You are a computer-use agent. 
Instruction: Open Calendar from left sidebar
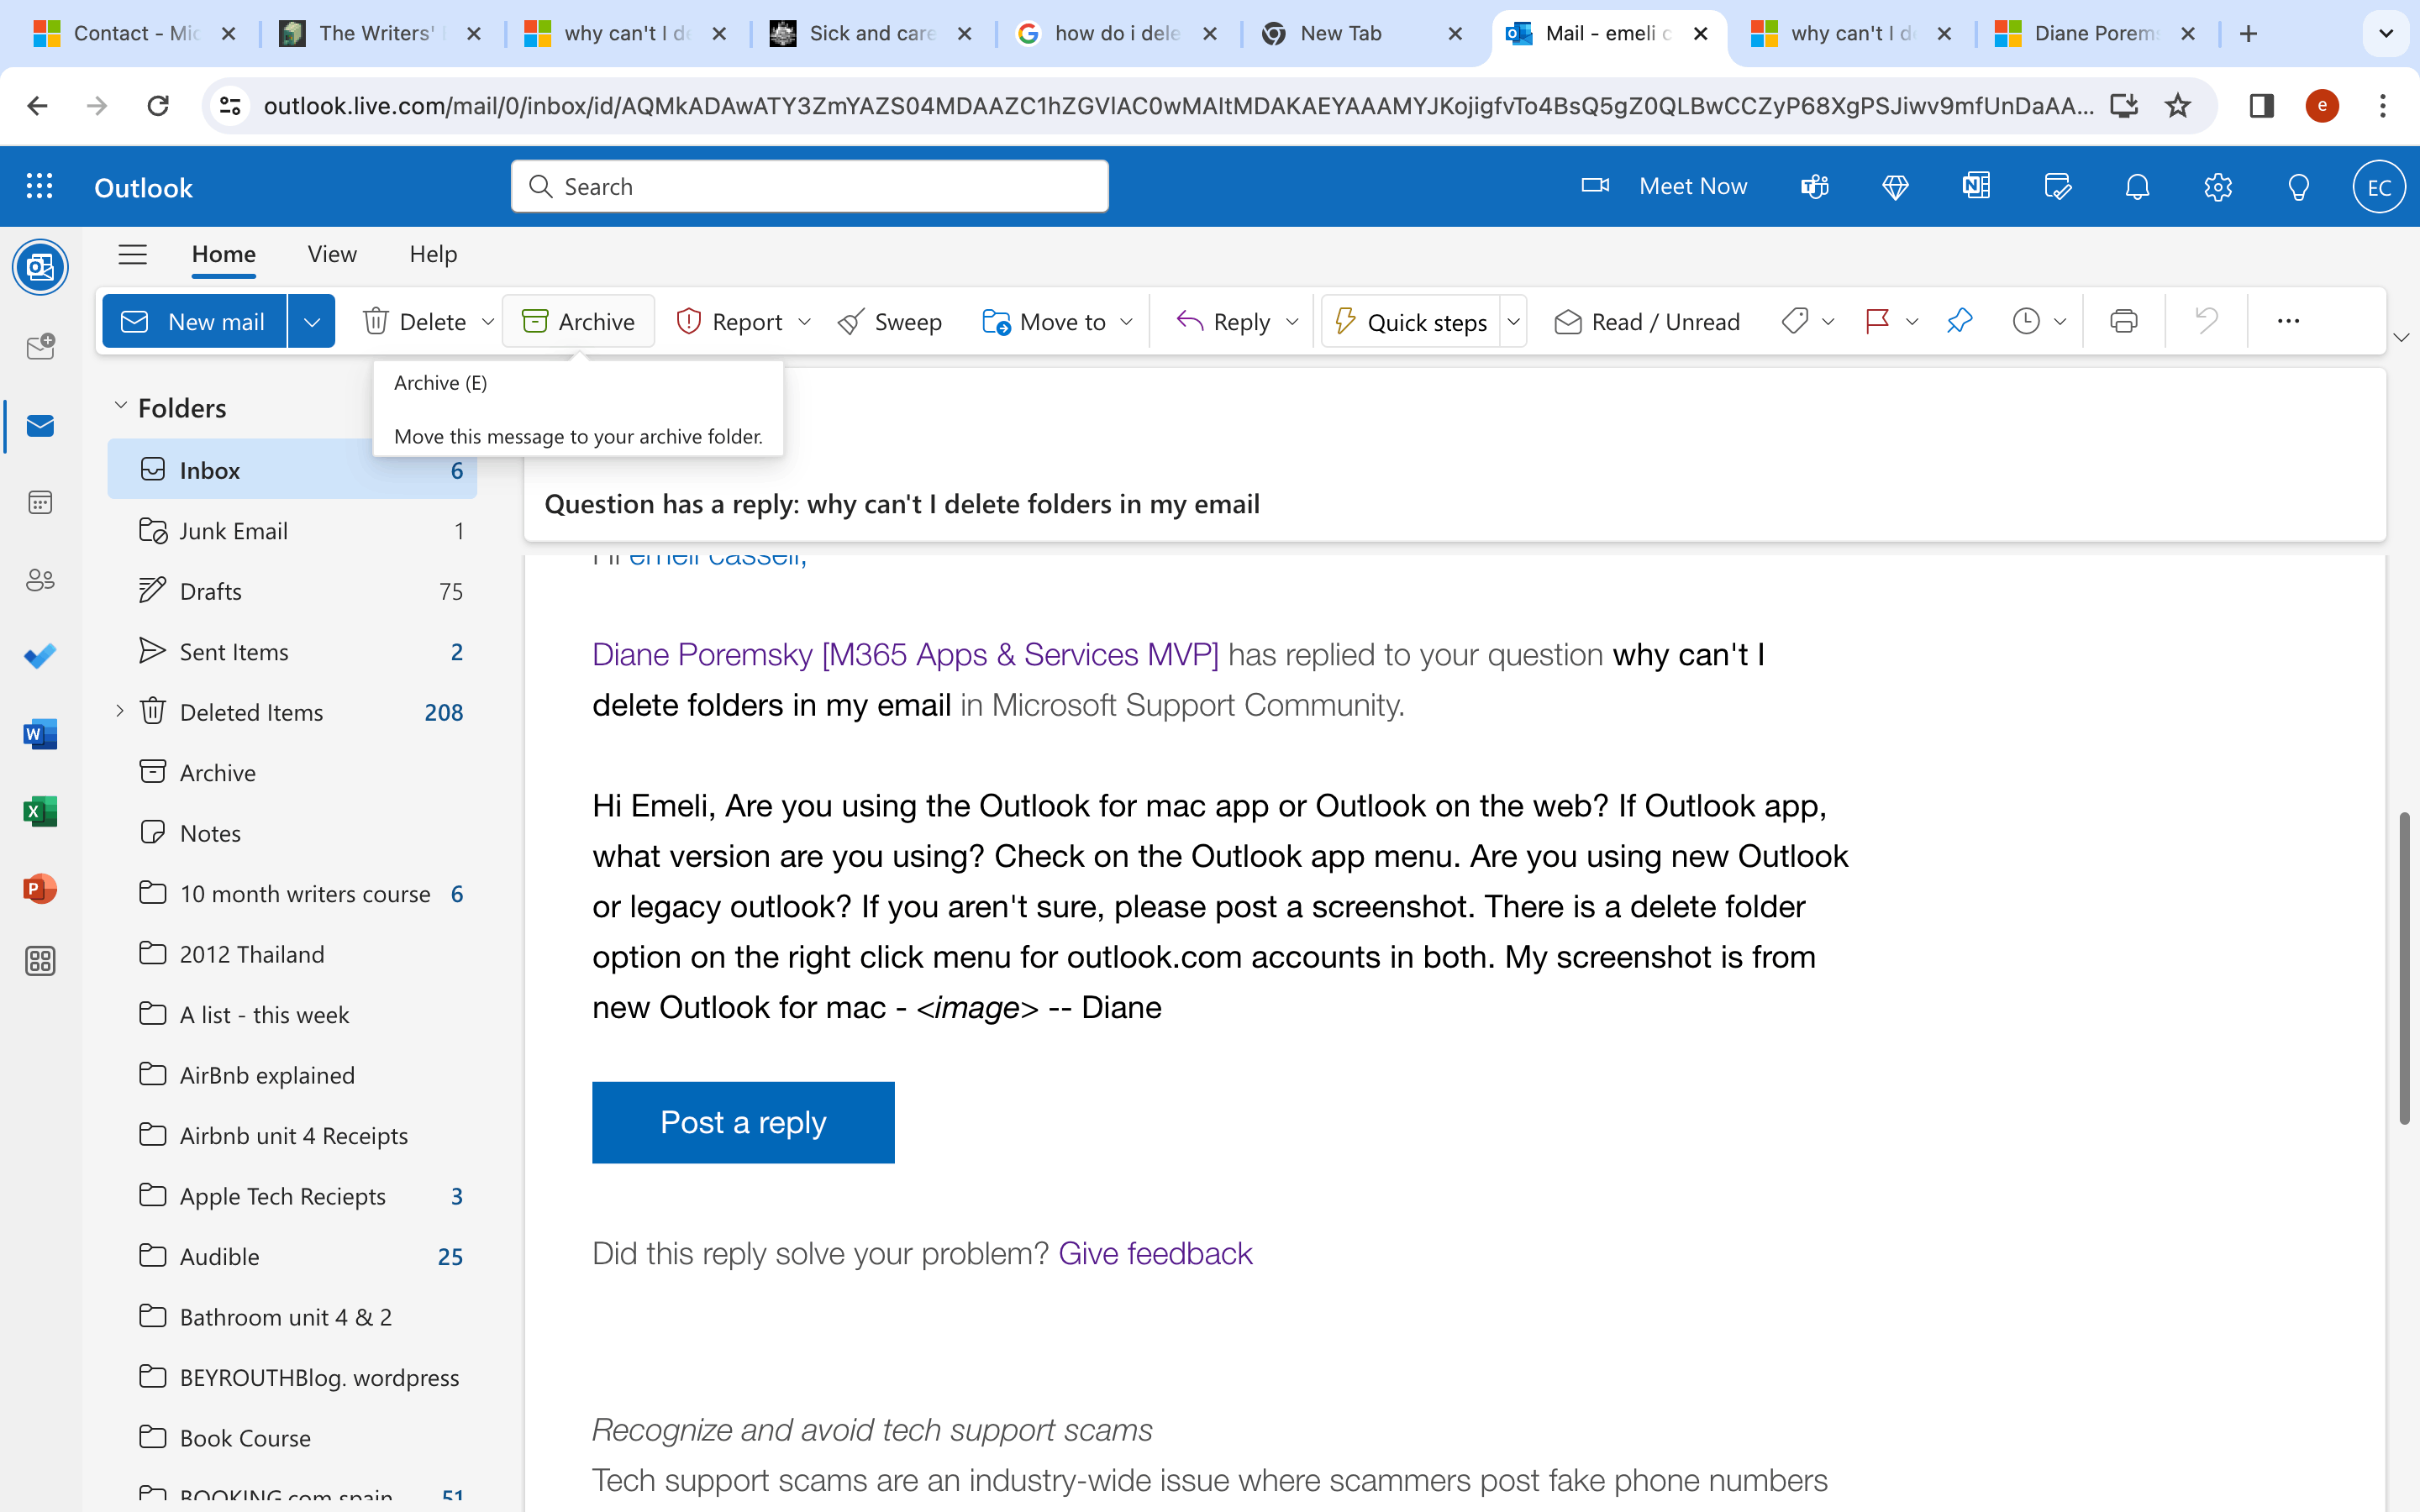[40, 503]
